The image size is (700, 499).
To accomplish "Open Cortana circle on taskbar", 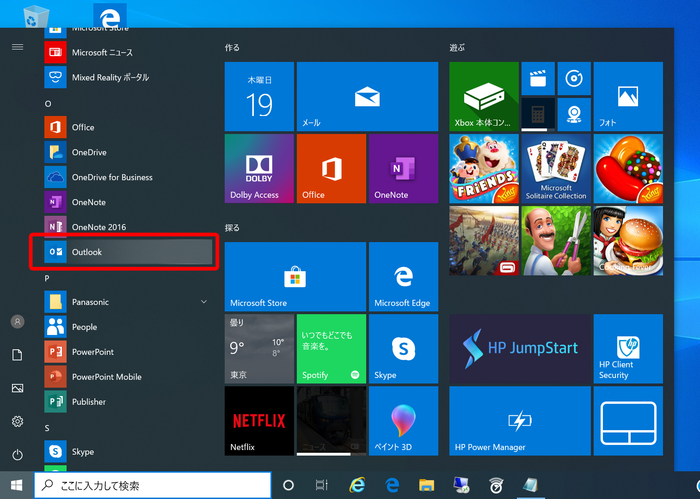I will (288, 485).
